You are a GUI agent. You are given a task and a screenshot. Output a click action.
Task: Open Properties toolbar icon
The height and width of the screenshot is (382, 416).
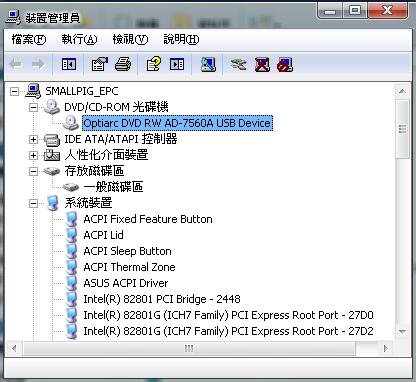pyautogui.click(x=99, y=64)
